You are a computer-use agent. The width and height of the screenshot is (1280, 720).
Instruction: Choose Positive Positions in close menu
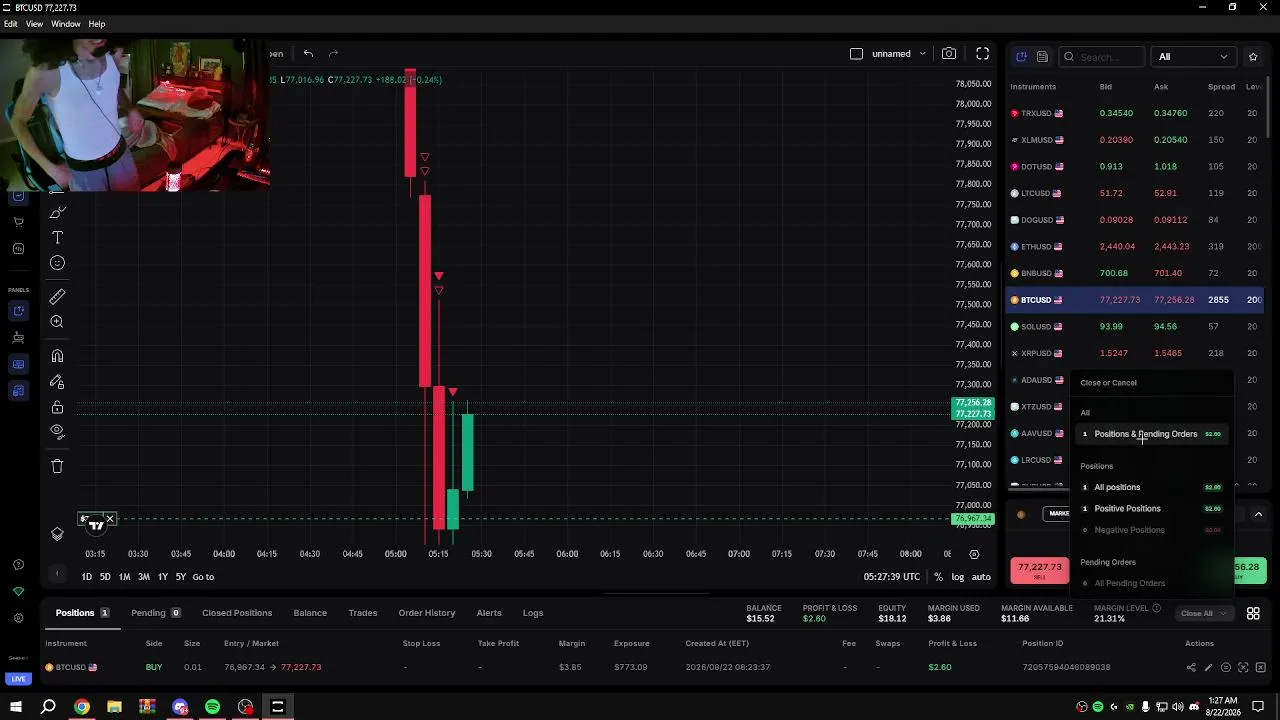(x=1154, y=509)
